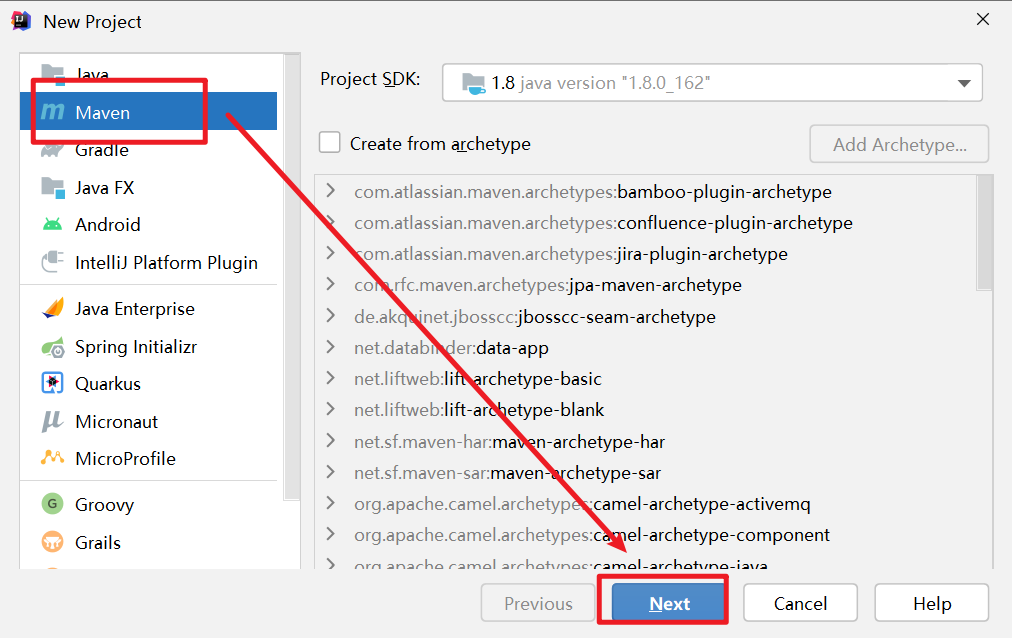Open Help for the dialog
Viewport: 1012px width, 638px height.
pos(932,603)
